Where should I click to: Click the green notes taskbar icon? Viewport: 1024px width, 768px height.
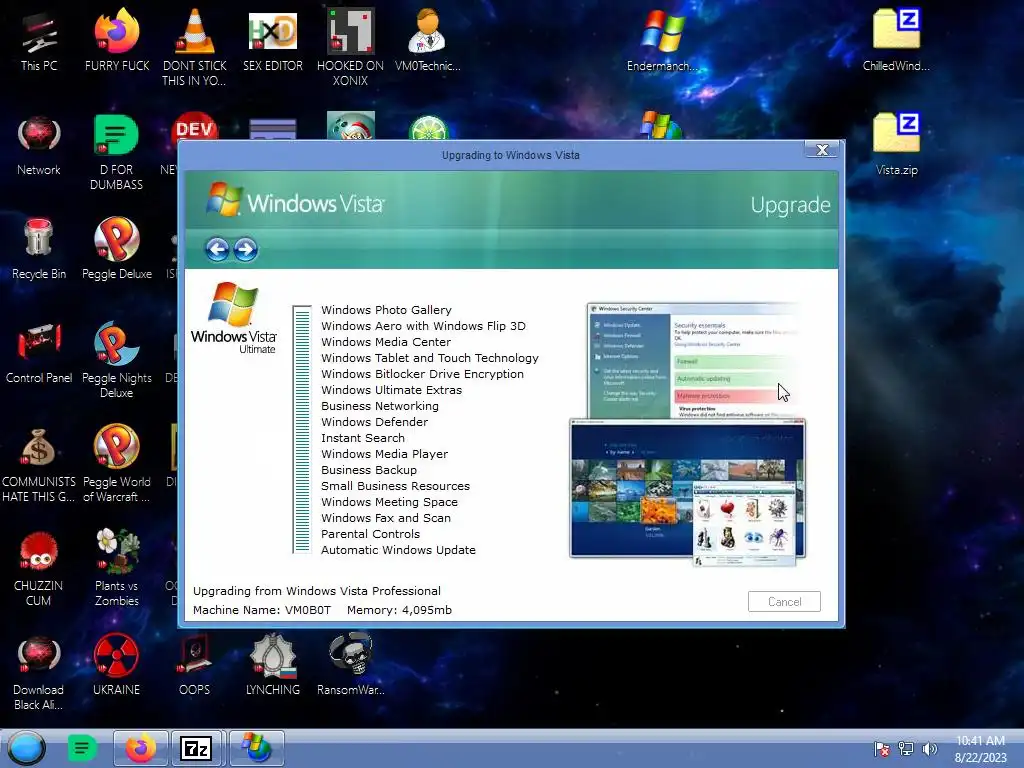(x=82, y=748)
